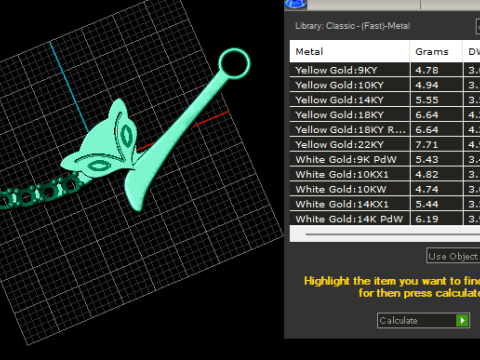Viewport: 480px width, 360px height.
Task: Click the Calculate button
Action: 423,320
